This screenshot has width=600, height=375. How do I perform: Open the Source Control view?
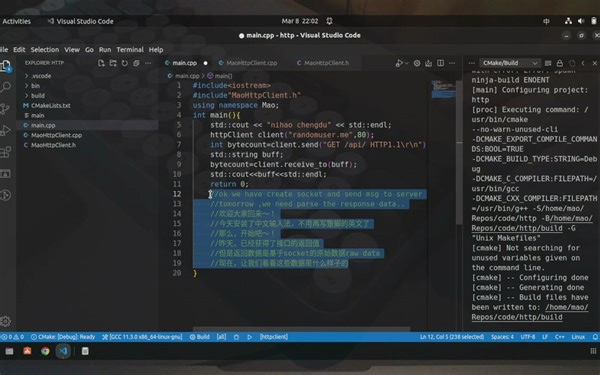click(x=5, y=109)
